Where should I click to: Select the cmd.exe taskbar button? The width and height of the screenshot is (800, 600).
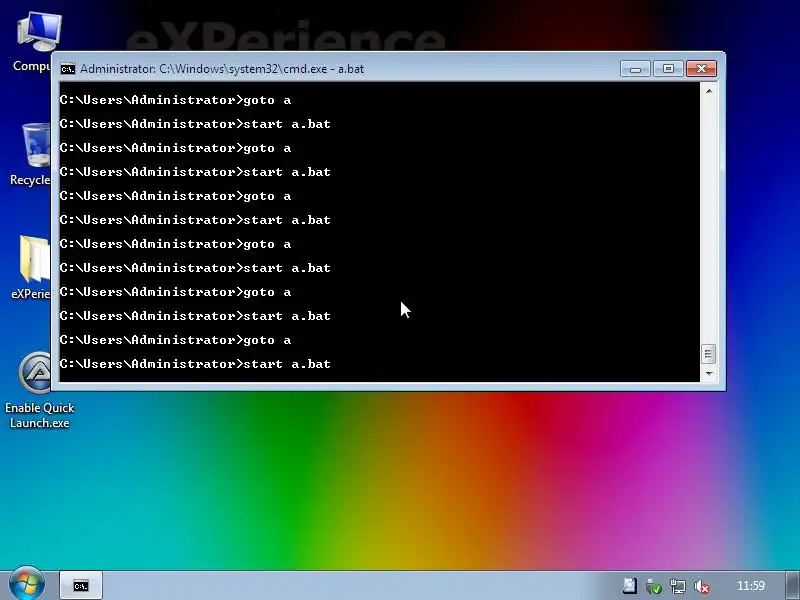pos(81,586)
